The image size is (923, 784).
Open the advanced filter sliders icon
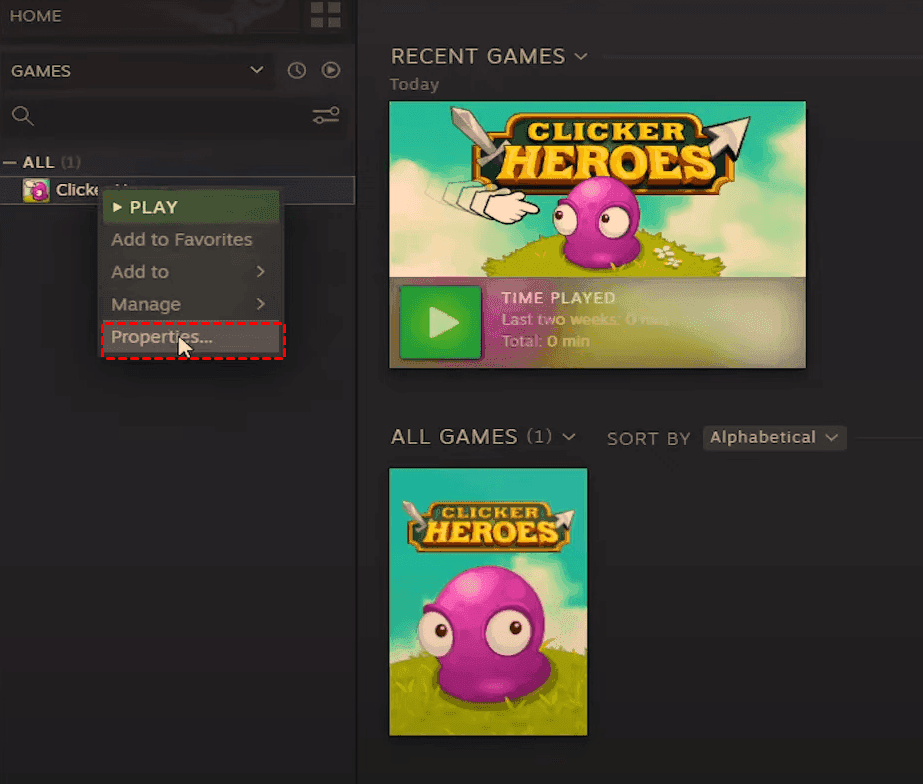click(326, 116)
